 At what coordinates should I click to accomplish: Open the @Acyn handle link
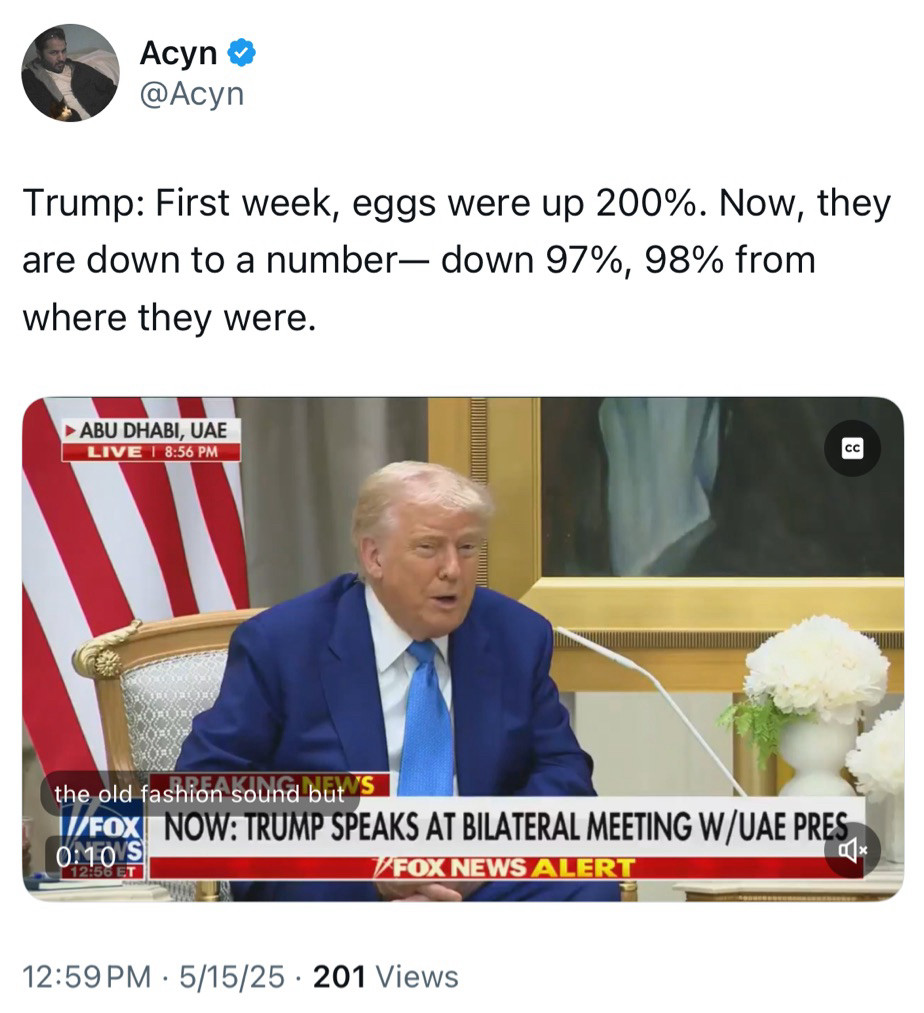(x=192, y=95)
